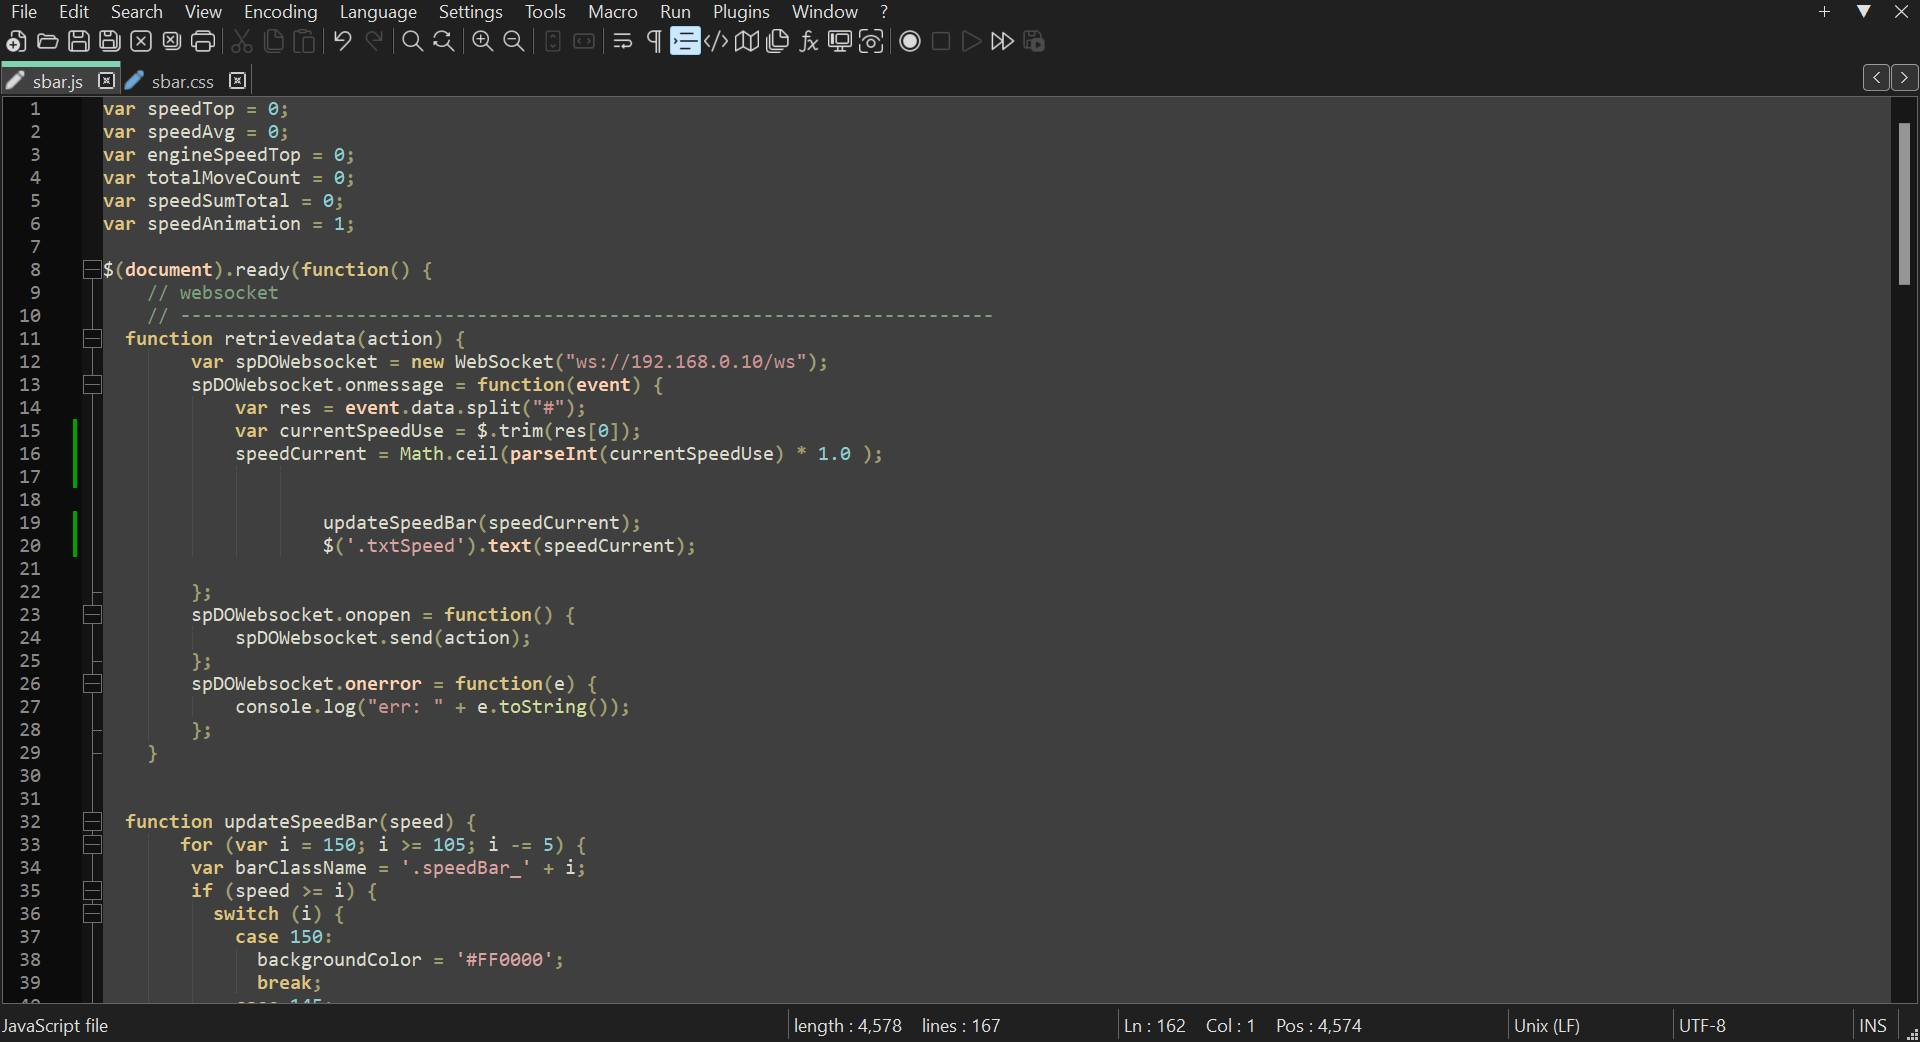Image resolution: width=1920 pixels, height=1042 pixels.
Task: Toggle Document Map panel
Action: [747, 41]
